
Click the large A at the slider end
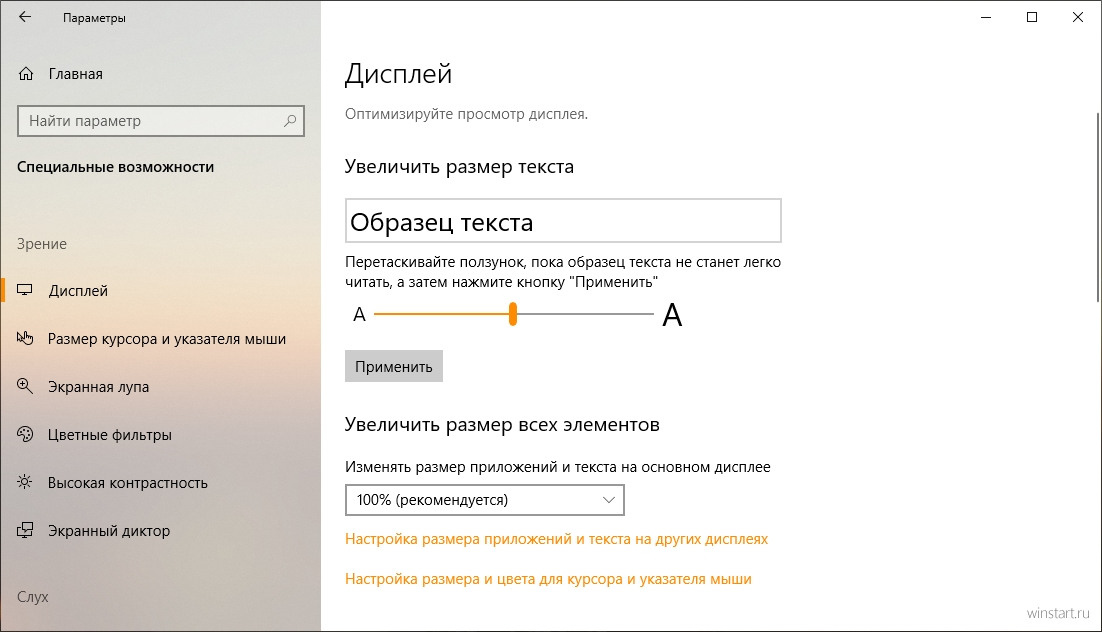[672, 315]
